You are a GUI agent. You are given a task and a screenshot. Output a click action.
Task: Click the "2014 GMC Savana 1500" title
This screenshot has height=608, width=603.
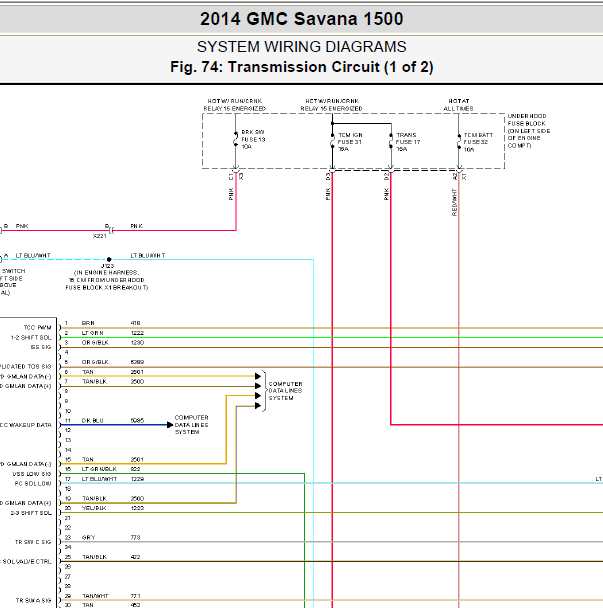(301, 19)
